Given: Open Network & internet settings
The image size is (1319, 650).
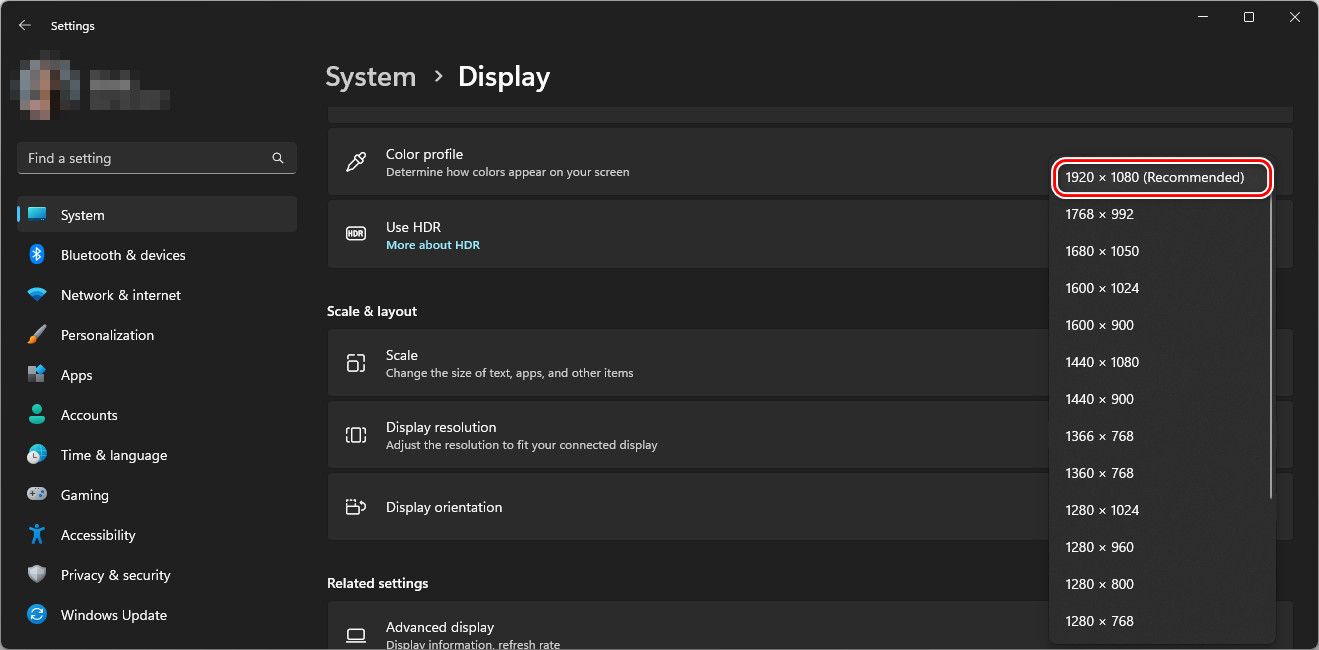Looking at the screenshot, I should (x=120, y=295).
